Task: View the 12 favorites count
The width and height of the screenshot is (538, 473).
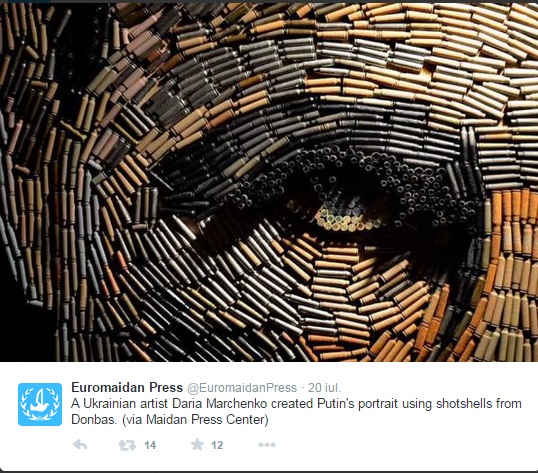Action: [x=217, y=445]
